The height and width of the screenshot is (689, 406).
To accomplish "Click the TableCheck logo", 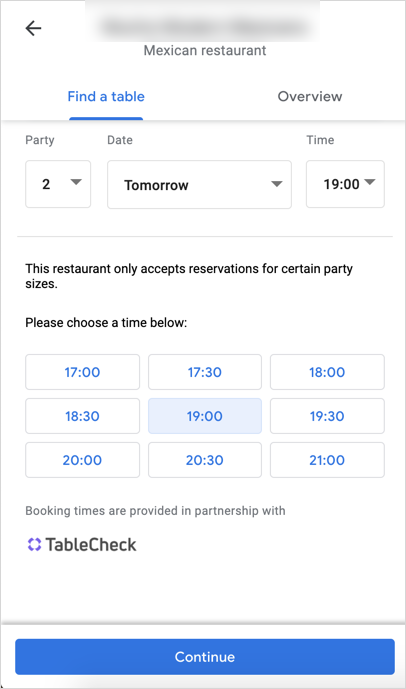I will point(81,545).
